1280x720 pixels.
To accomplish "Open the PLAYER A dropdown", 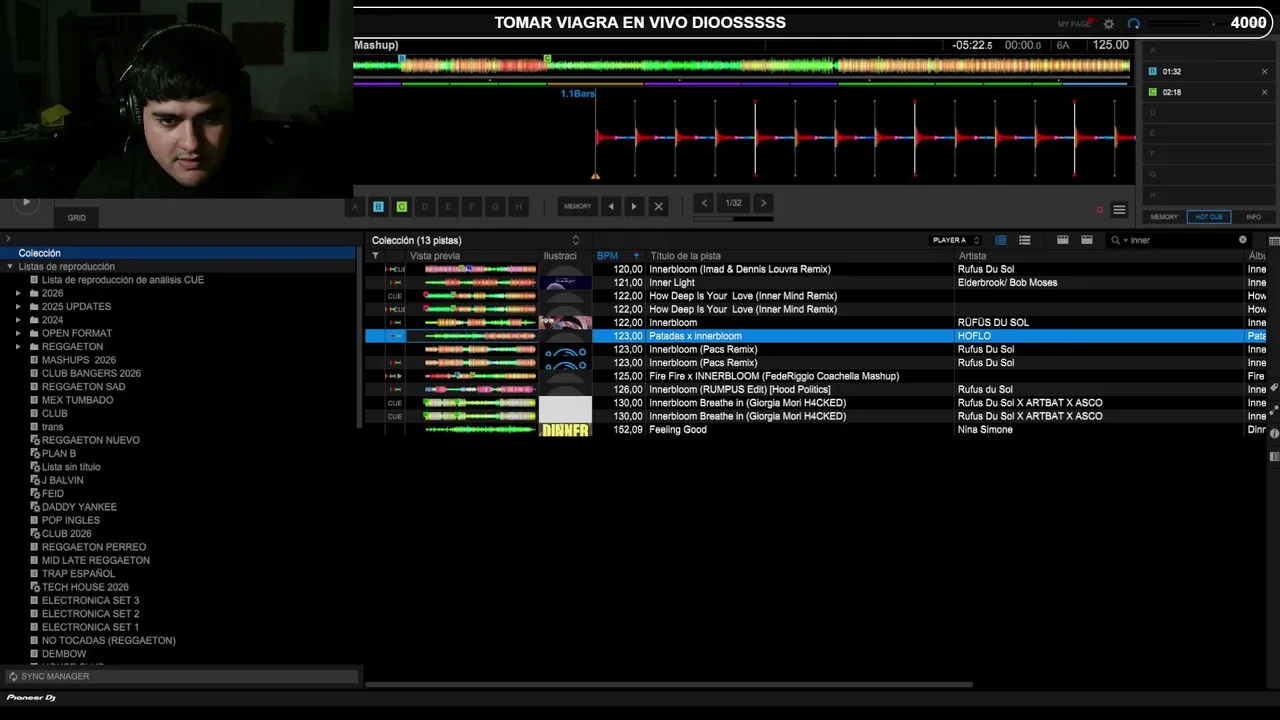I will [x=956, y=240].
